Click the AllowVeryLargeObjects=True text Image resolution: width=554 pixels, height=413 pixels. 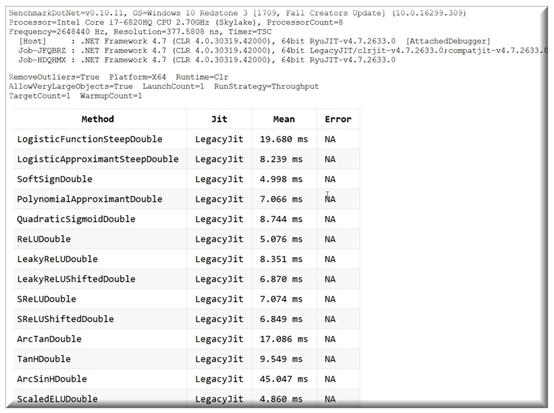(71, 86)
